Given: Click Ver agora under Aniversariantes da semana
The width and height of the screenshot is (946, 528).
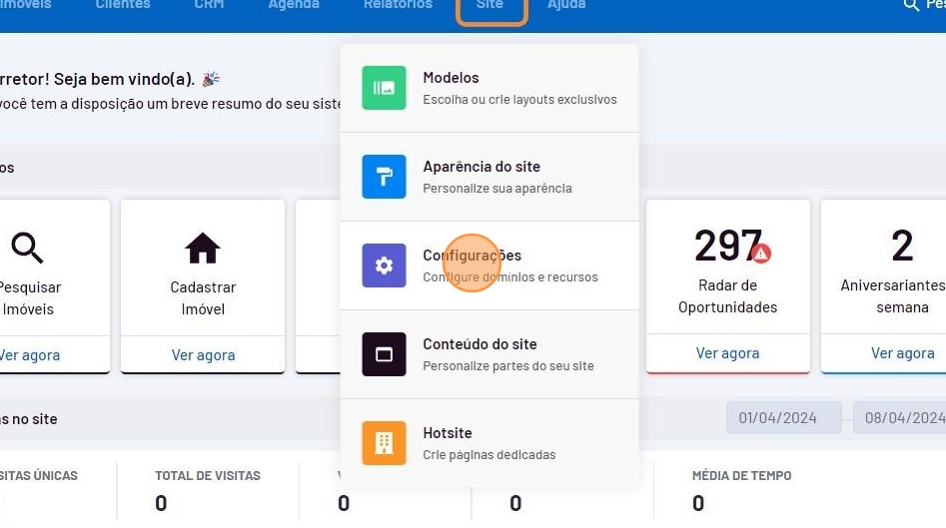Looking at the screenshot, I should (x=902, y=353).
